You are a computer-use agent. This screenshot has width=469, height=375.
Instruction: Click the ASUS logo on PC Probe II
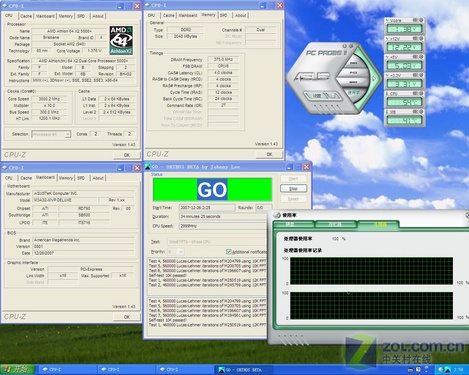click(312, 77)
